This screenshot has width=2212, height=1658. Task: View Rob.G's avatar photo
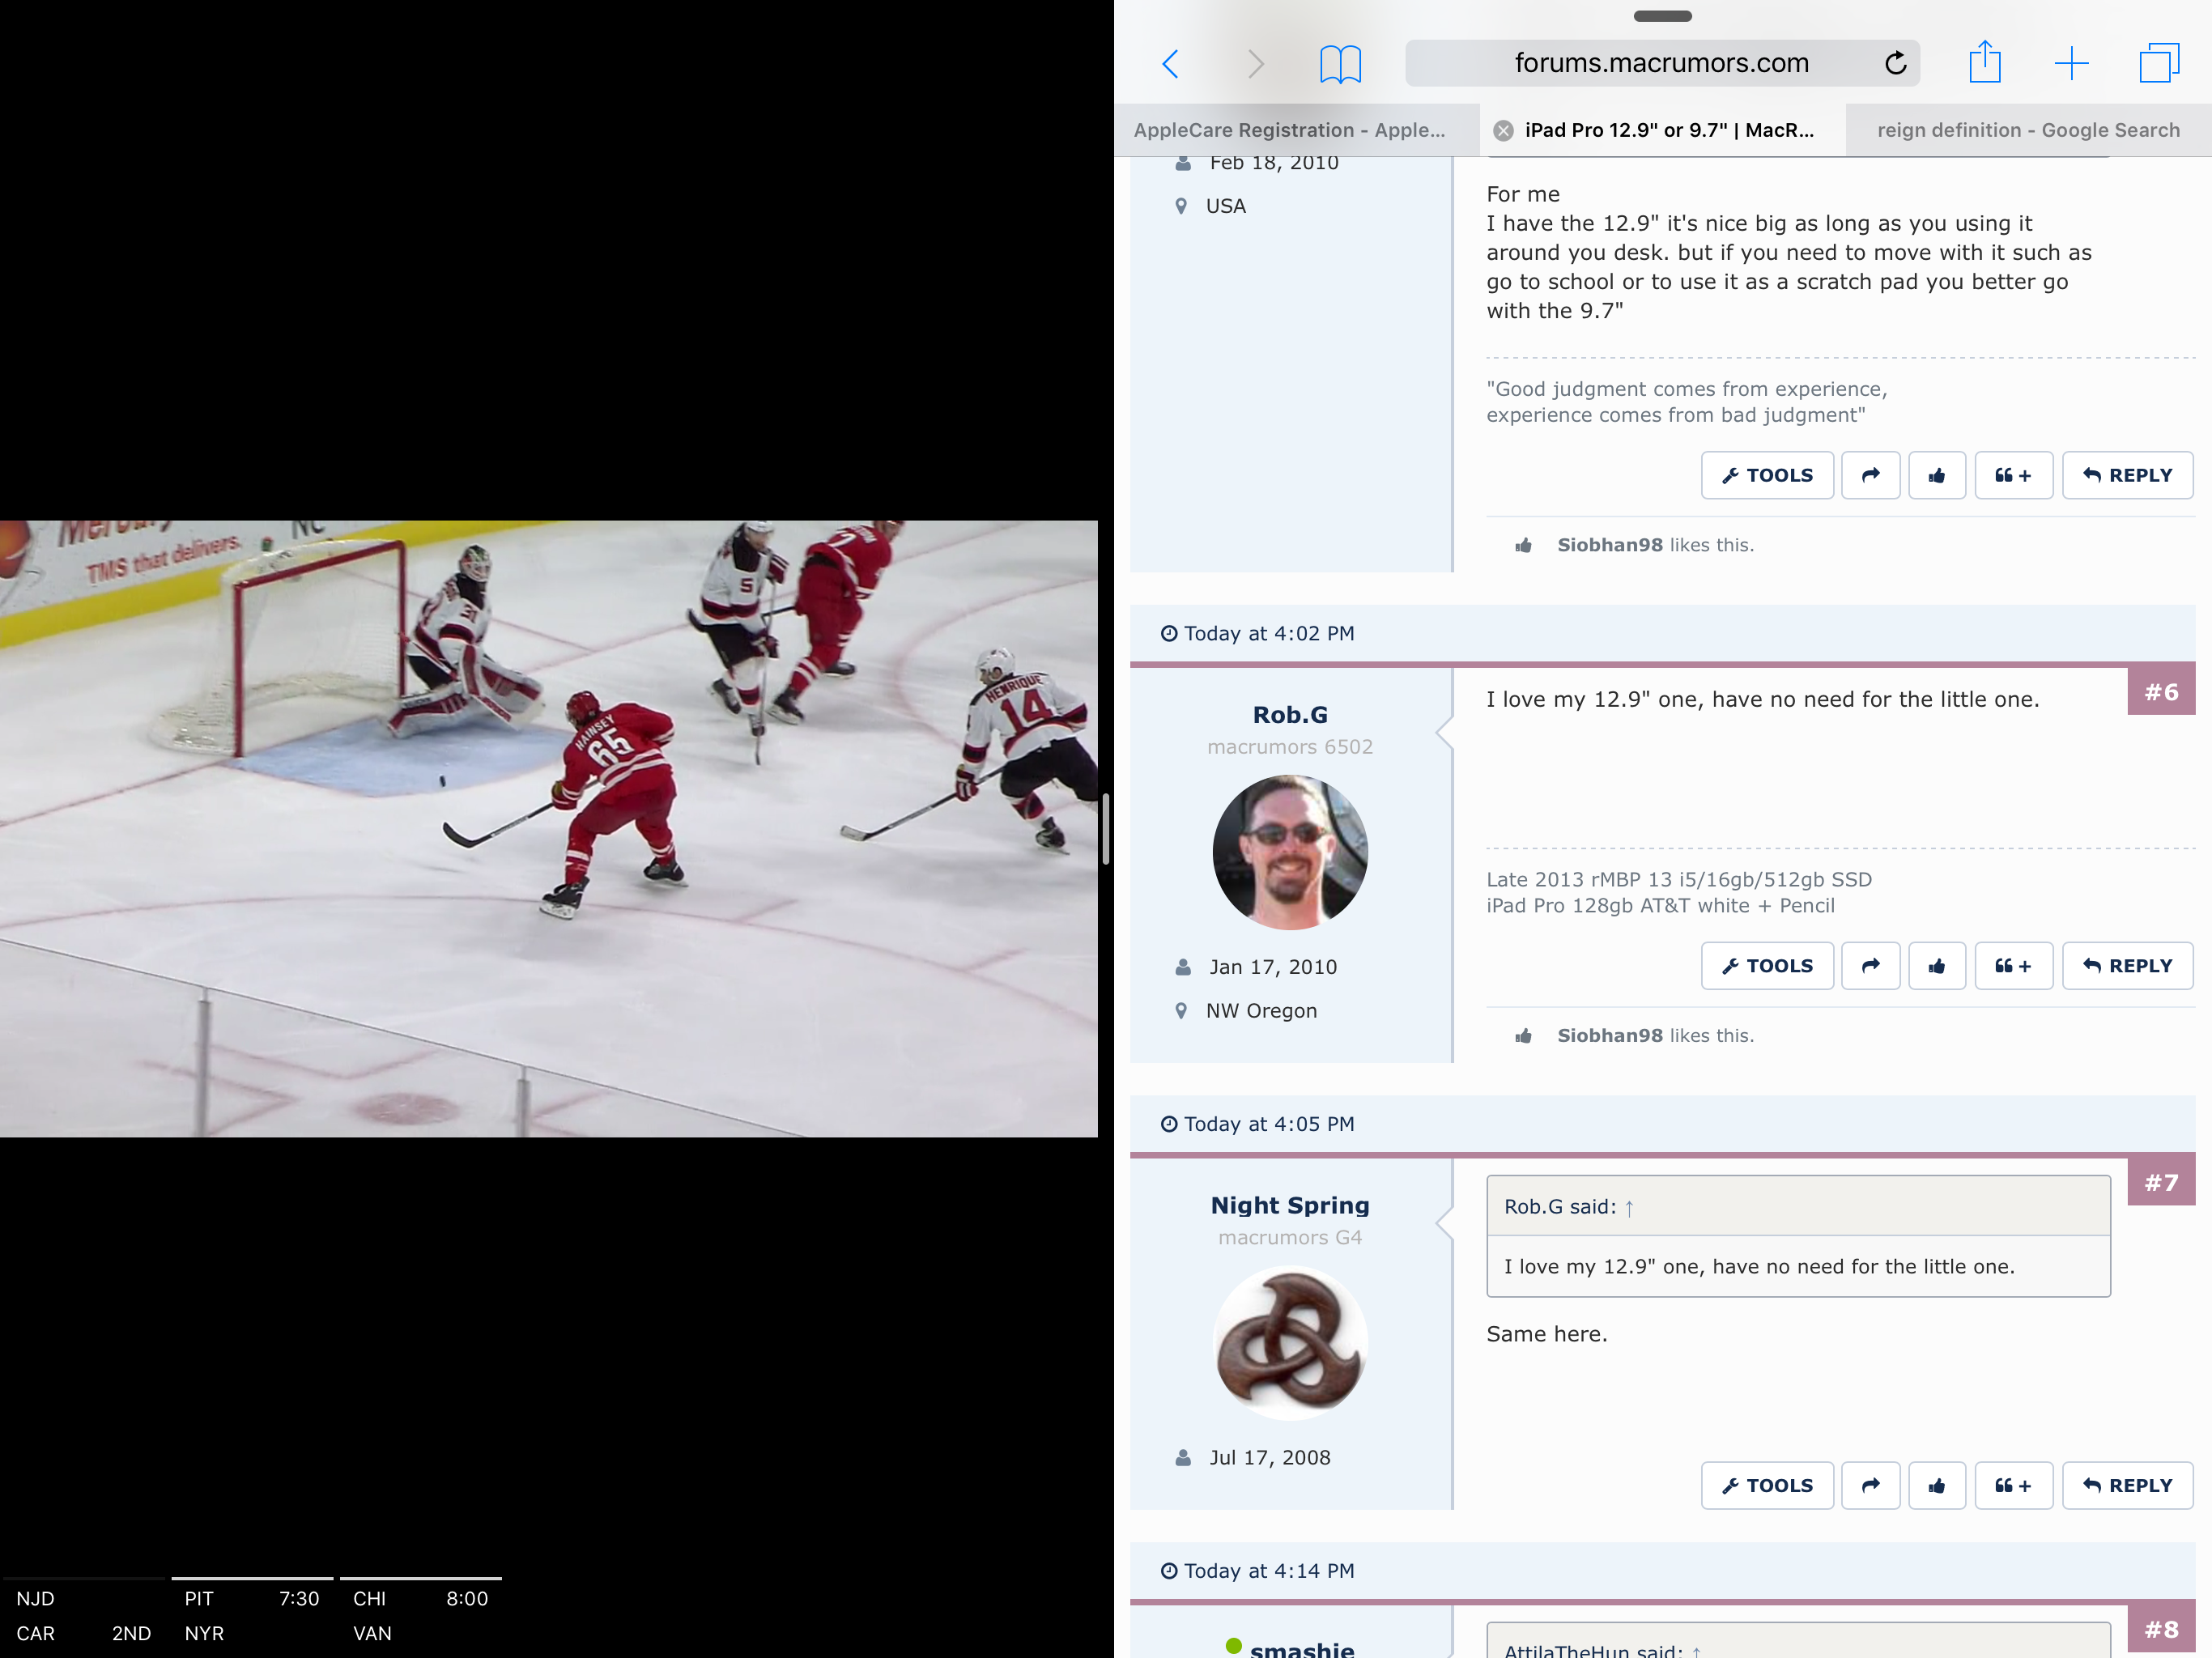[x=1290, y=852]
